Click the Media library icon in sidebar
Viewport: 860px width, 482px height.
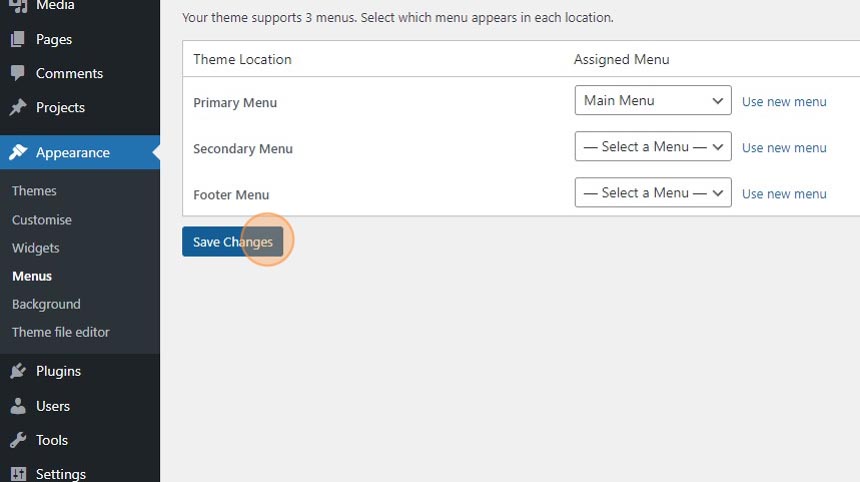[18, 6]
